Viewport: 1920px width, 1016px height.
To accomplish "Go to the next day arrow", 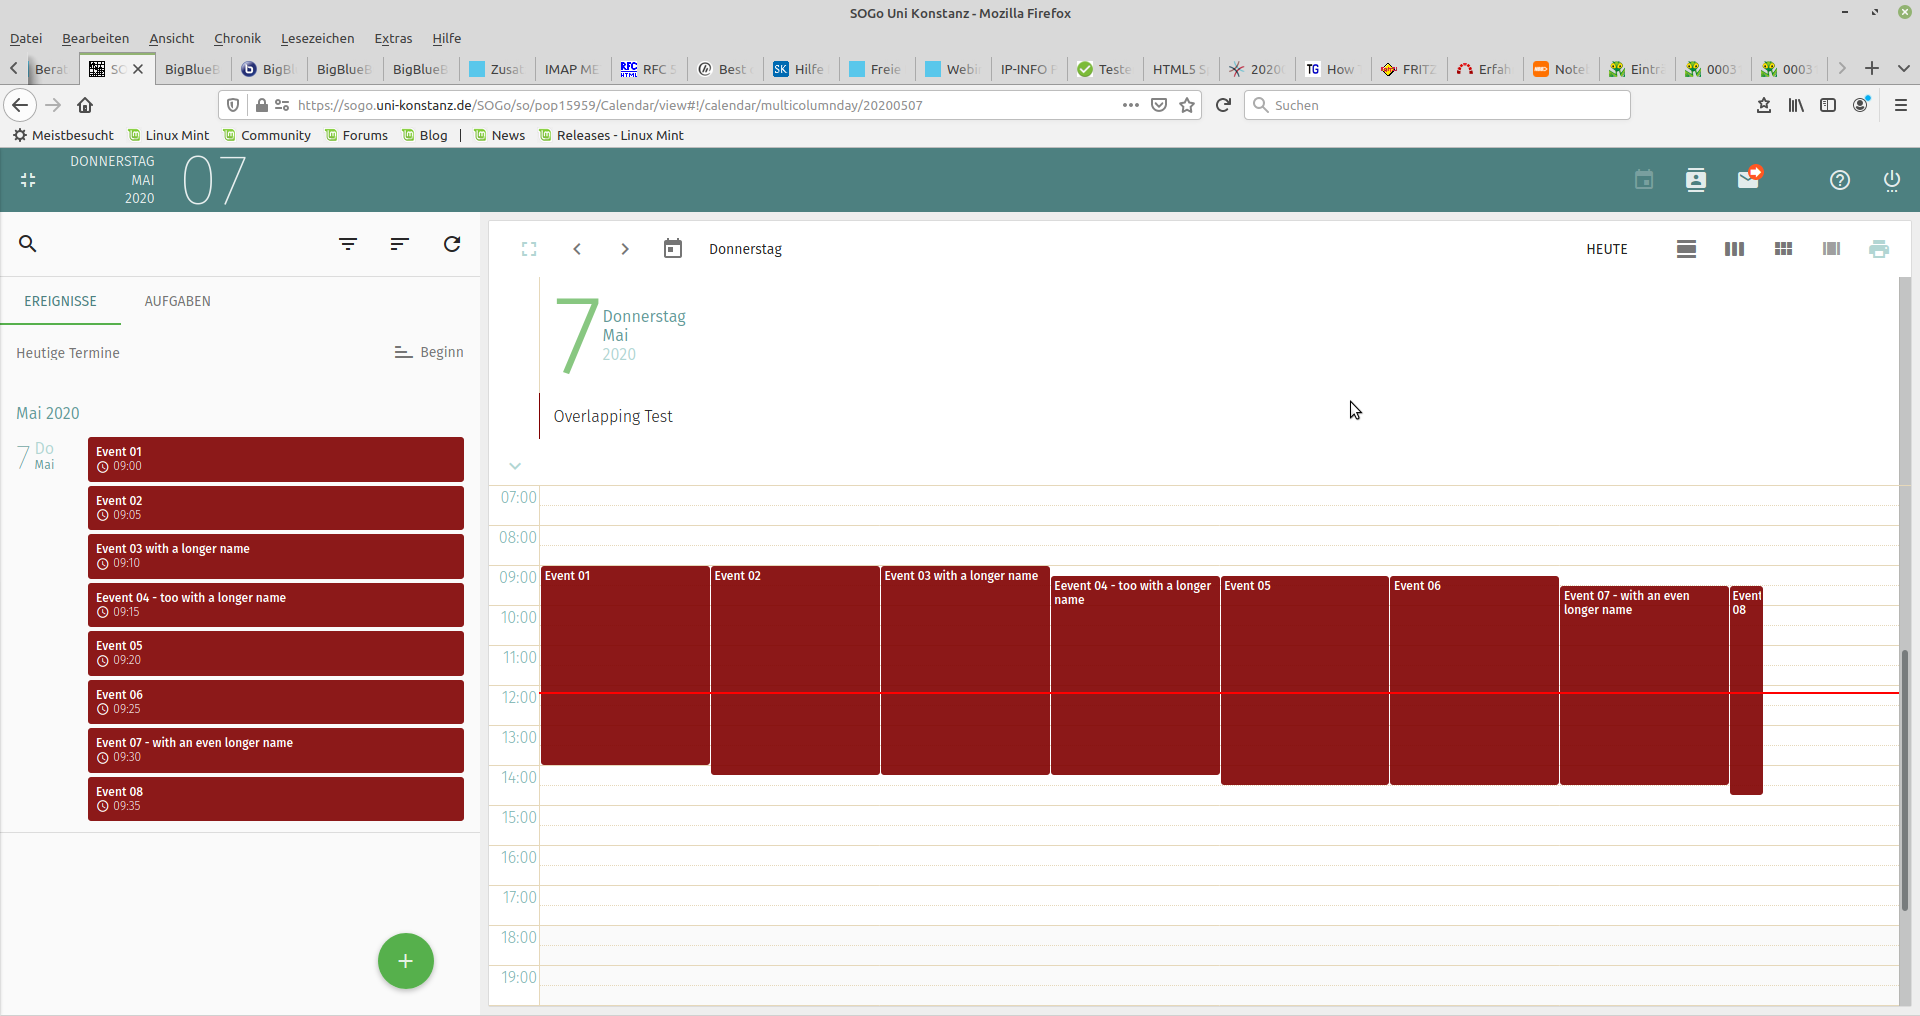I will (625, 249).
